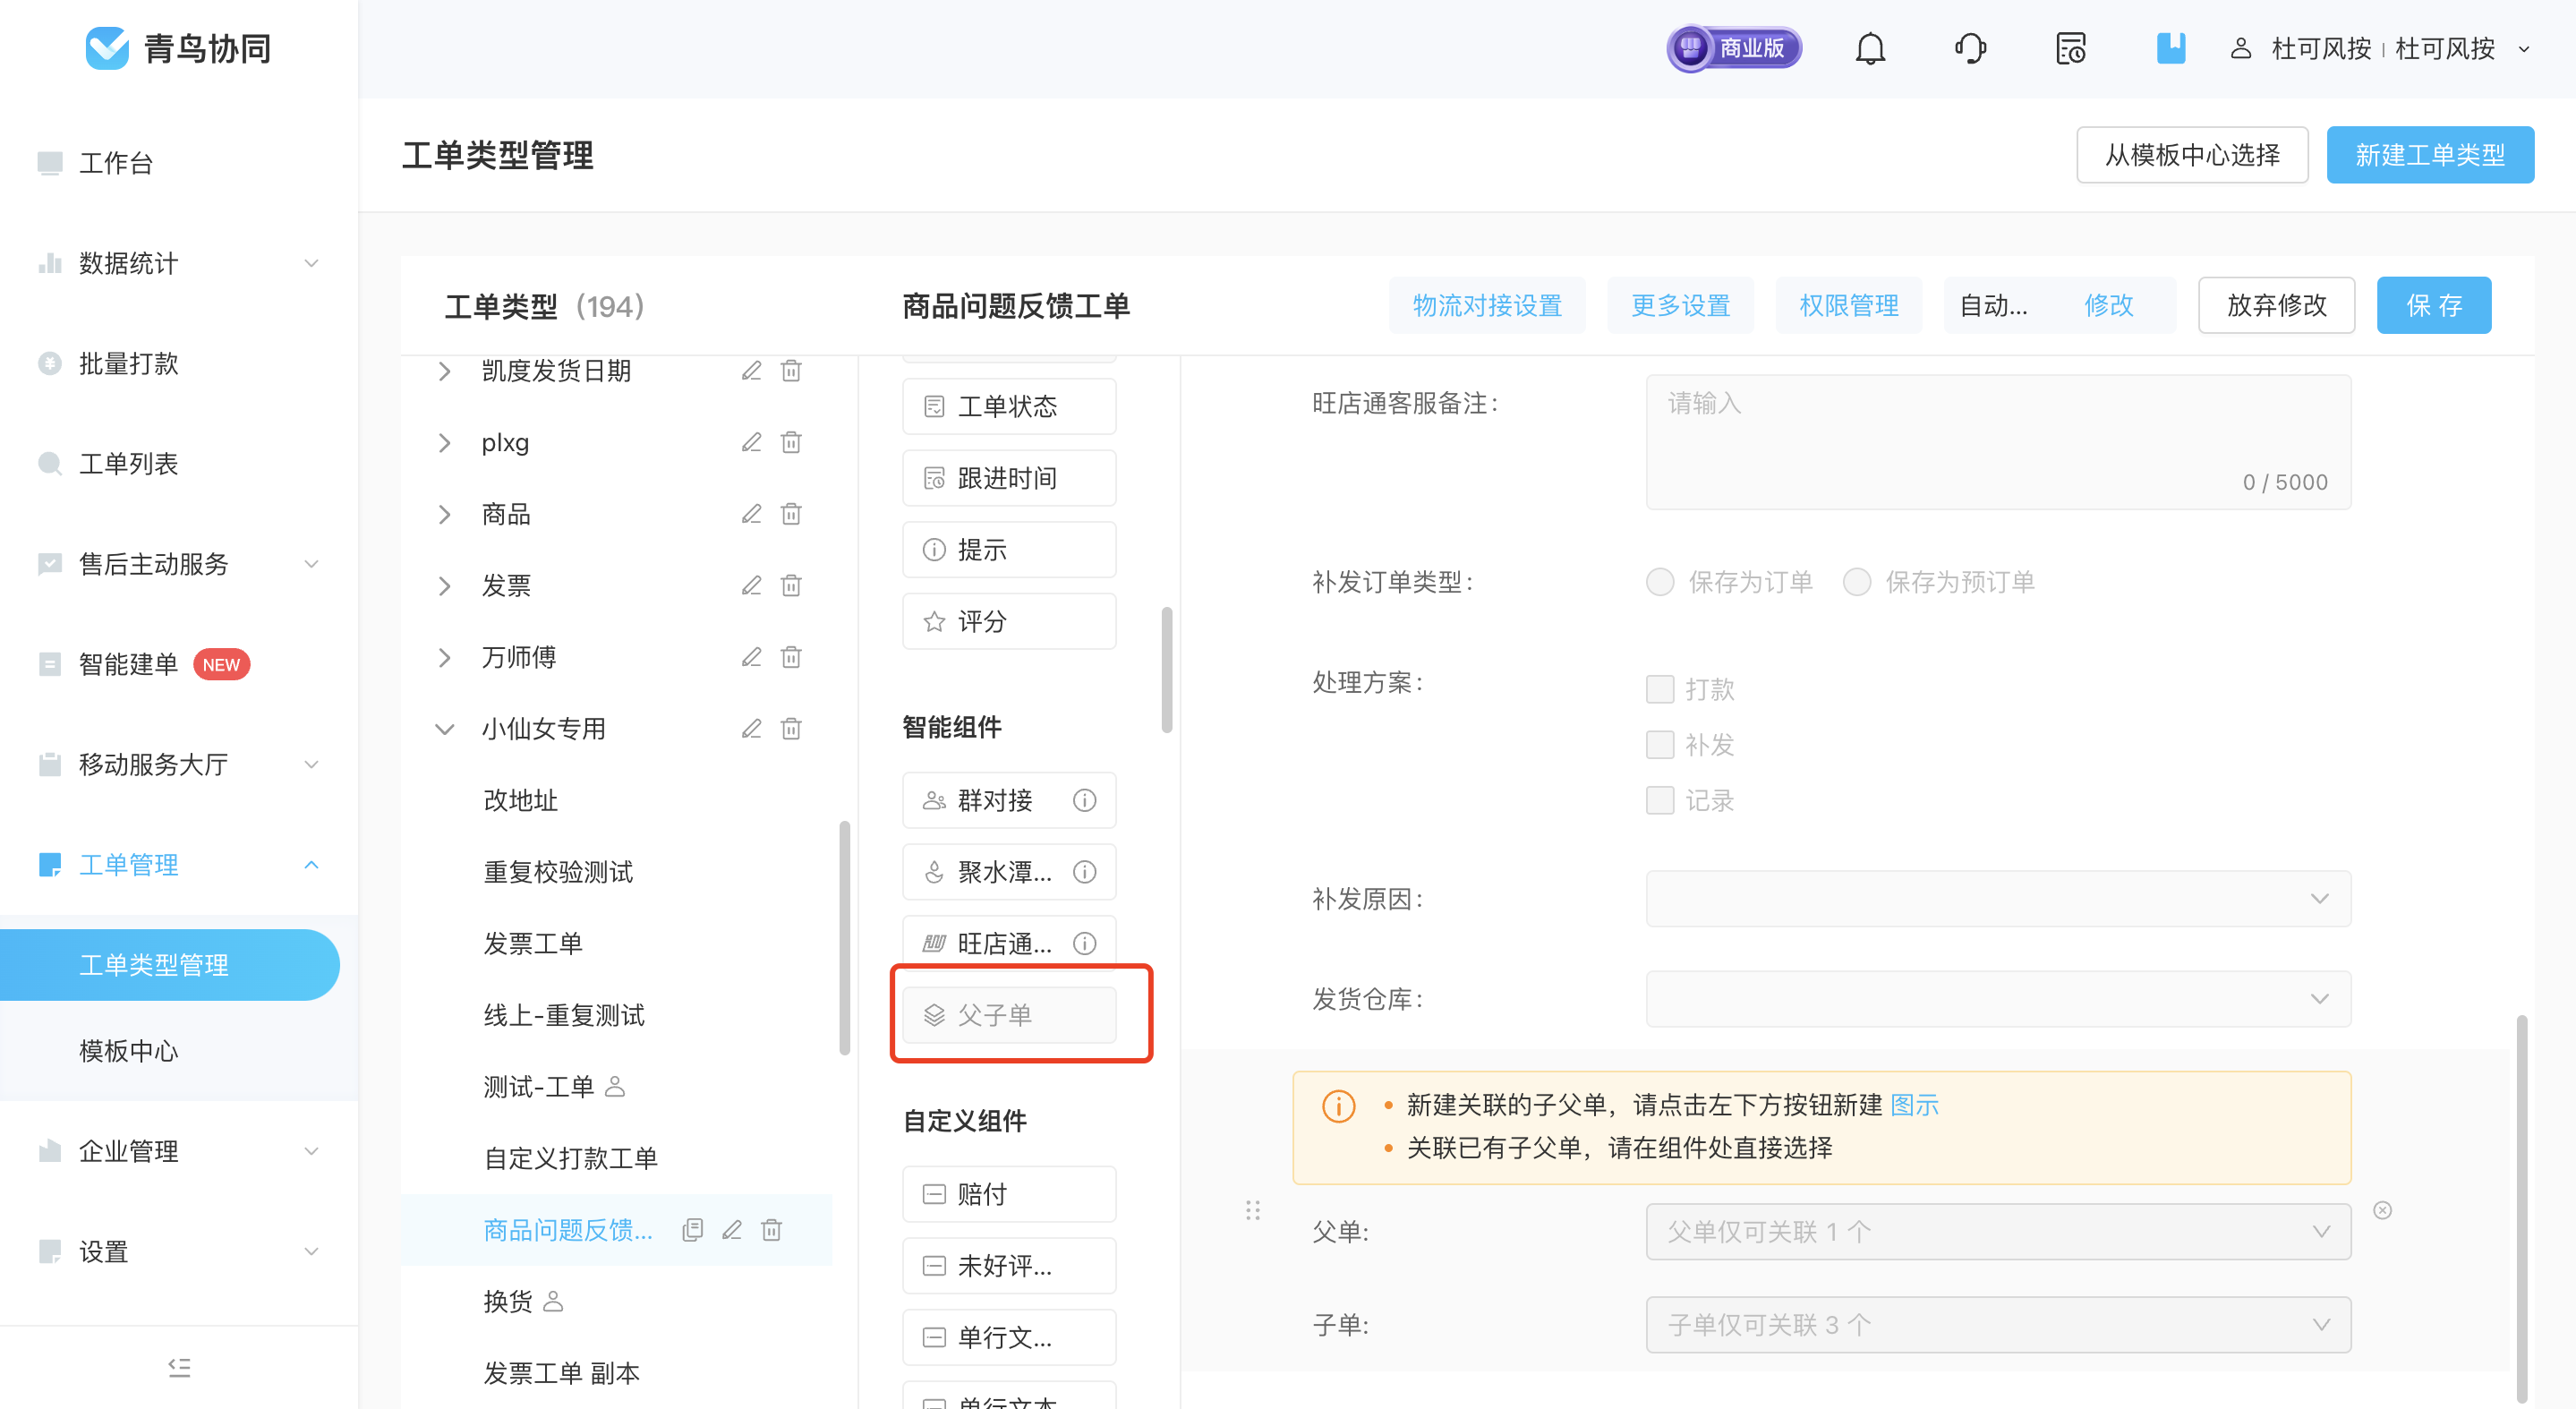Open the 子单 select dropdown
Image resolution: width=2576 pixels, height=1409 pixels.
pos(1998,1325)
